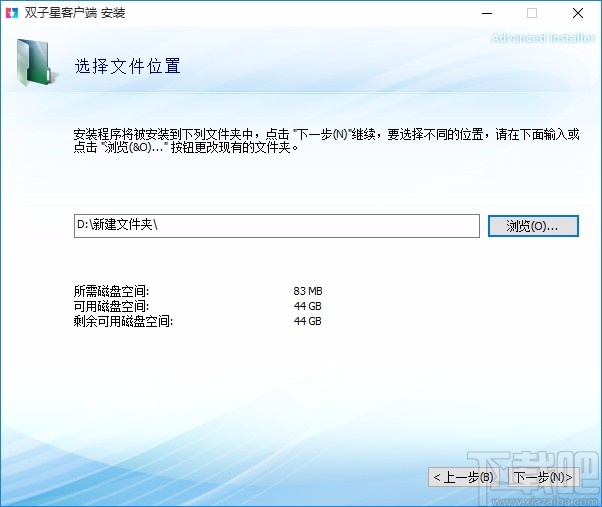Click the 44 GB value beside 可用磁盘空间

click(308, 306)
